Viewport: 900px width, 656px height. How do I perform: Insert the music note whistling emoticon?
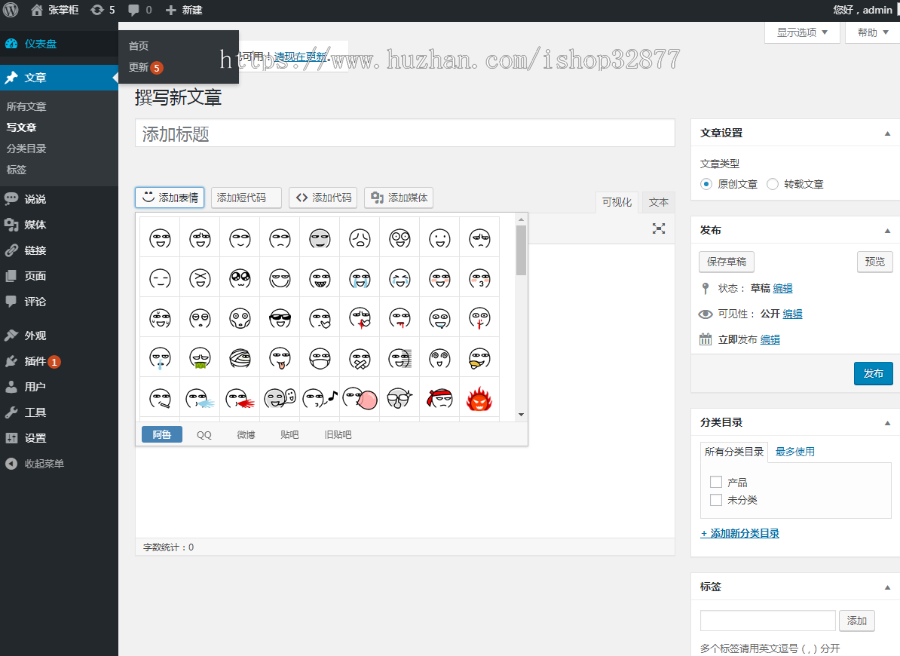(320, 398)
